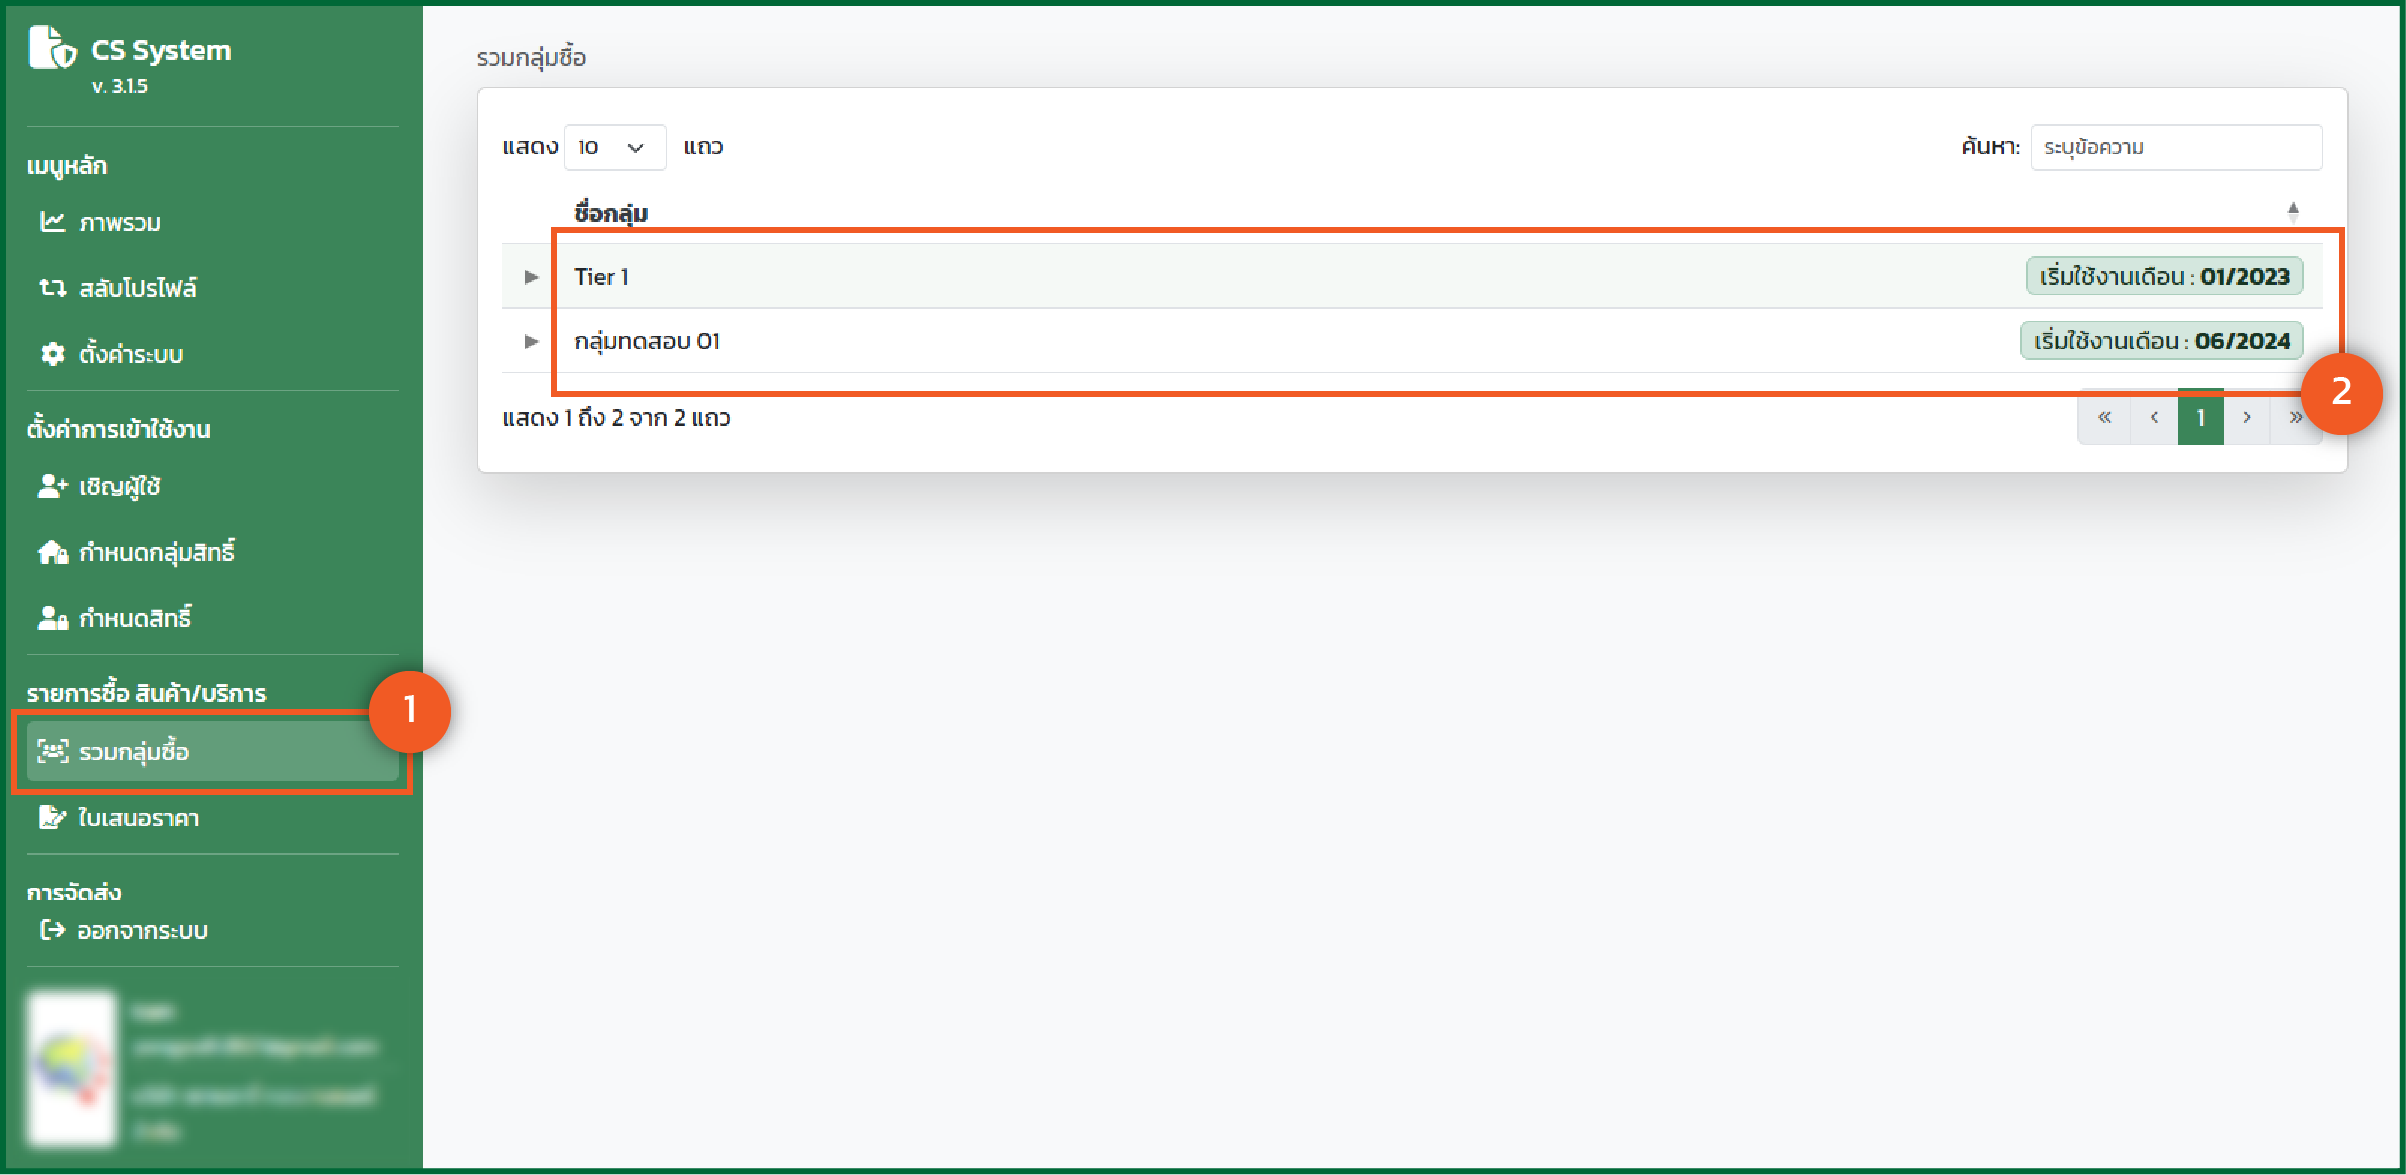The height and width of the screenshot is (1175, 2406).
Task: Jump to the first page button
Action: pos(2104,418)
